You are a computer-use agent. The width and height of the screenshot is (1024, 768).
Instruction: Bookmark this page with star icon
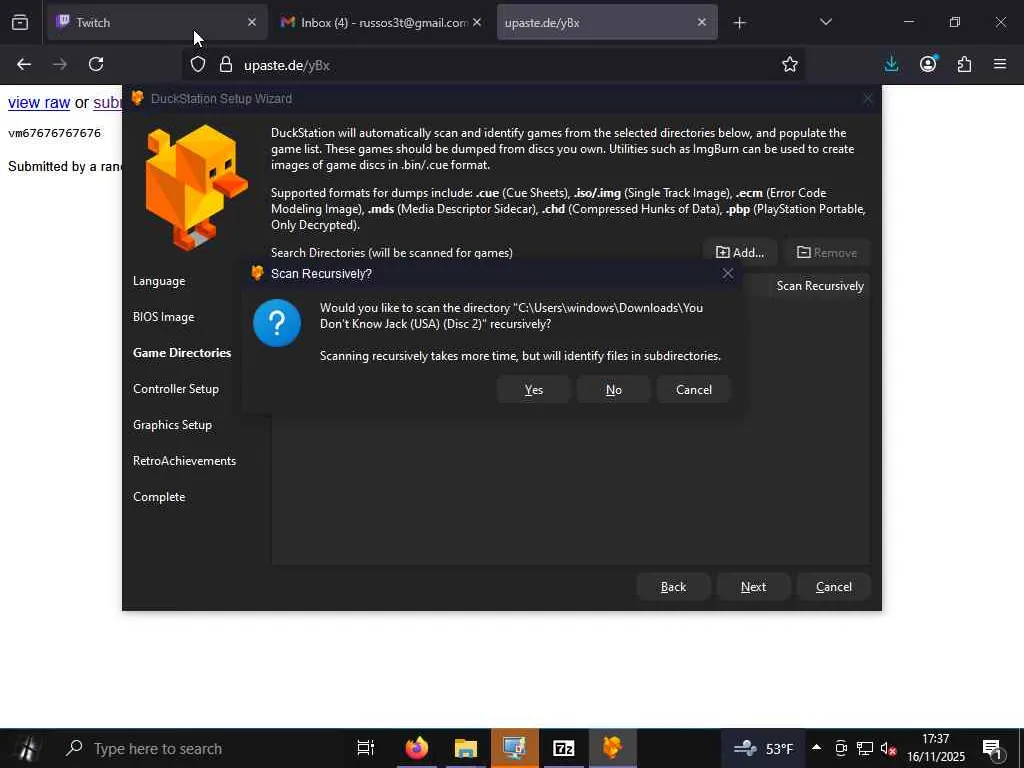pyautogui.click(x=790, y=65)
